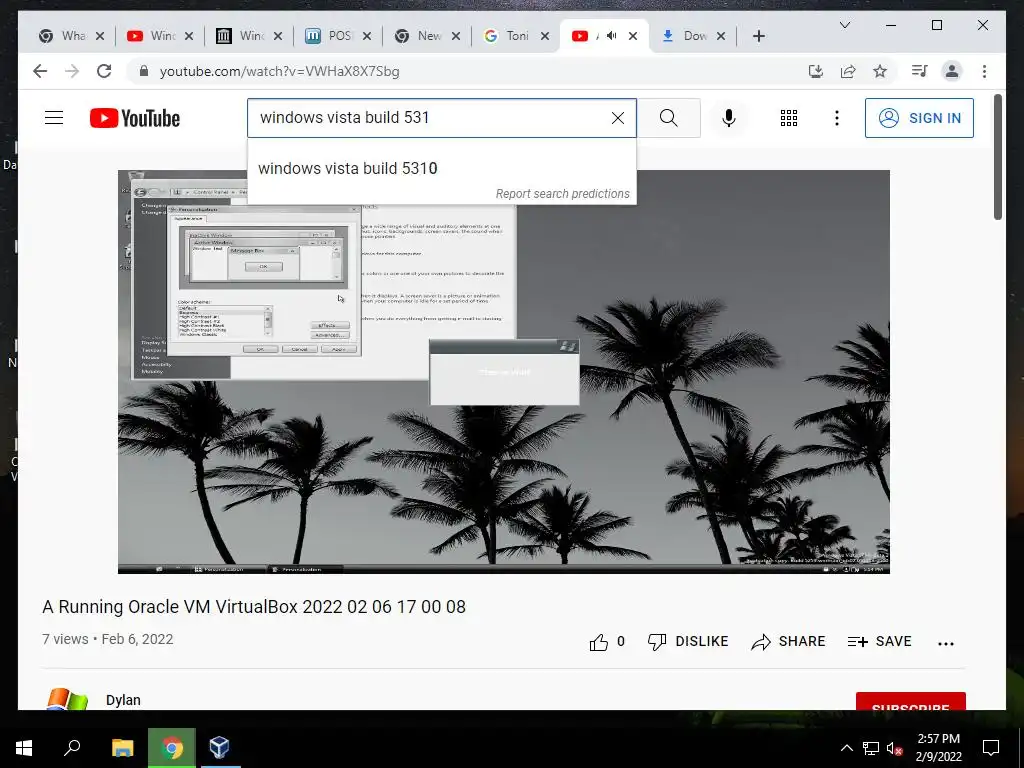The width and height of the screenshot is (1024, 768).
Task: Open Dylan channel avatar
Action: click(x=67, y=698)
